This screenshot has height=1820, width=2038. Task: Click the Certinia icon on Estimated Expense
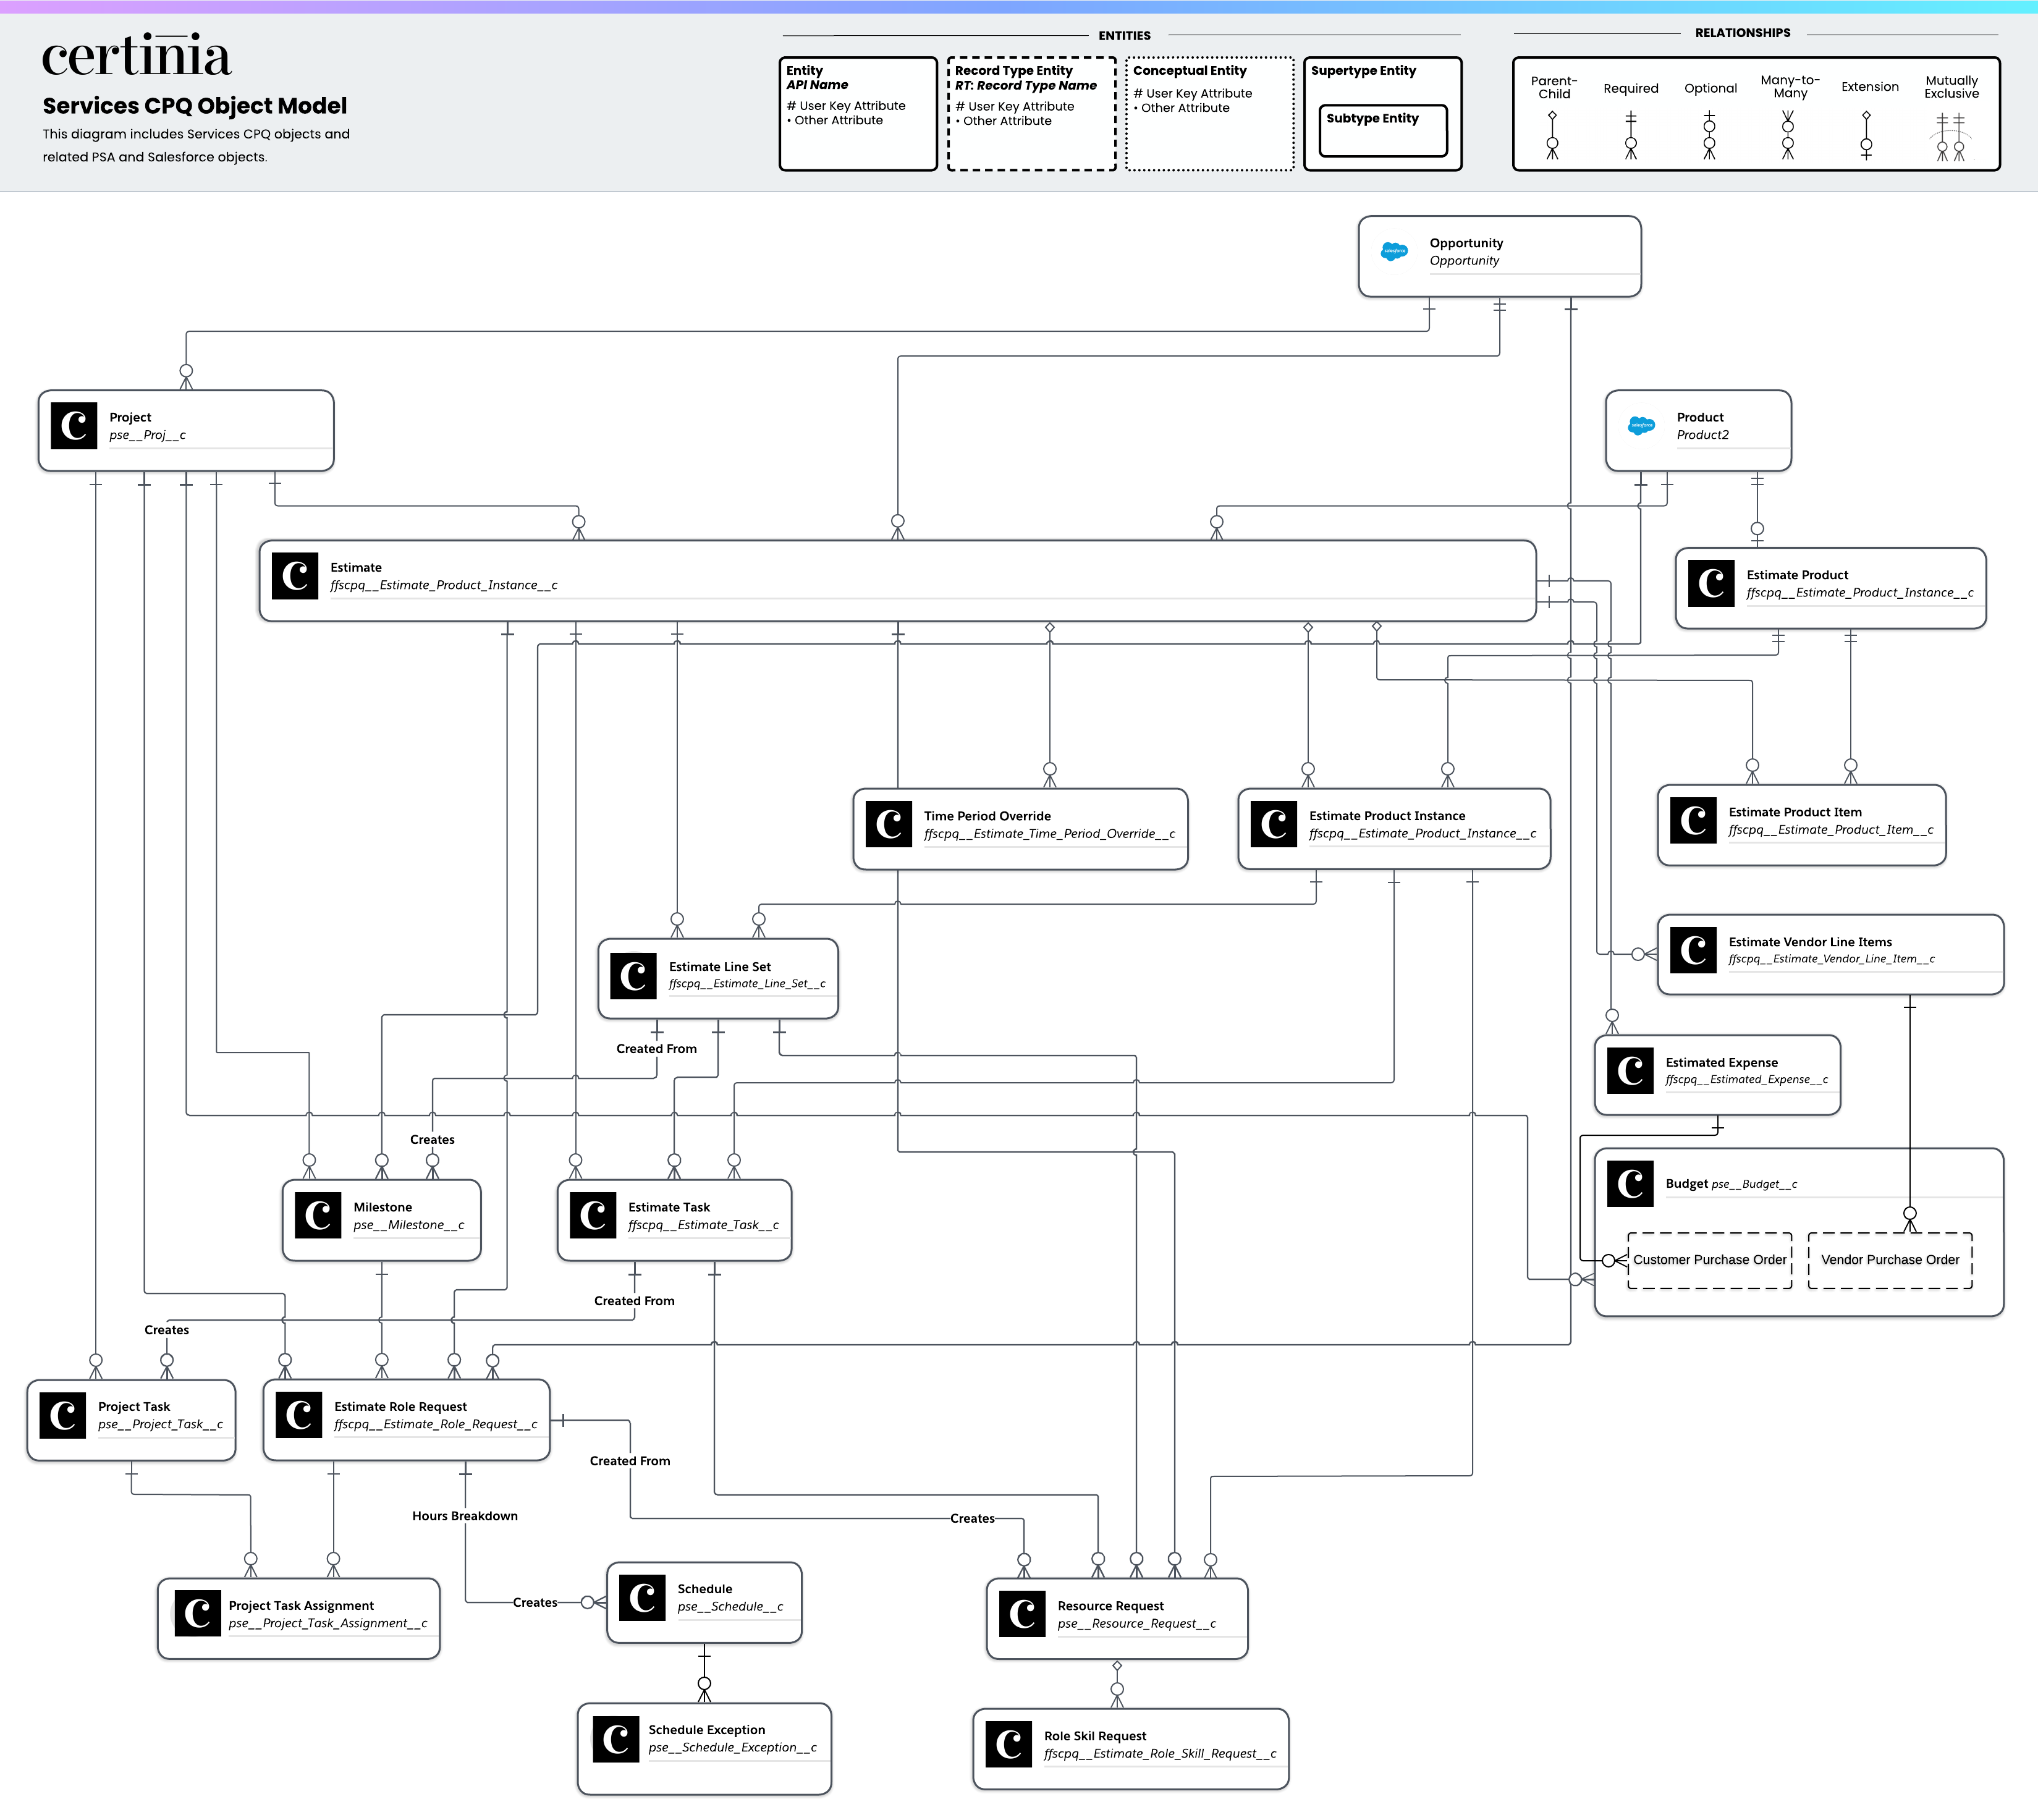[1630, 1070]
